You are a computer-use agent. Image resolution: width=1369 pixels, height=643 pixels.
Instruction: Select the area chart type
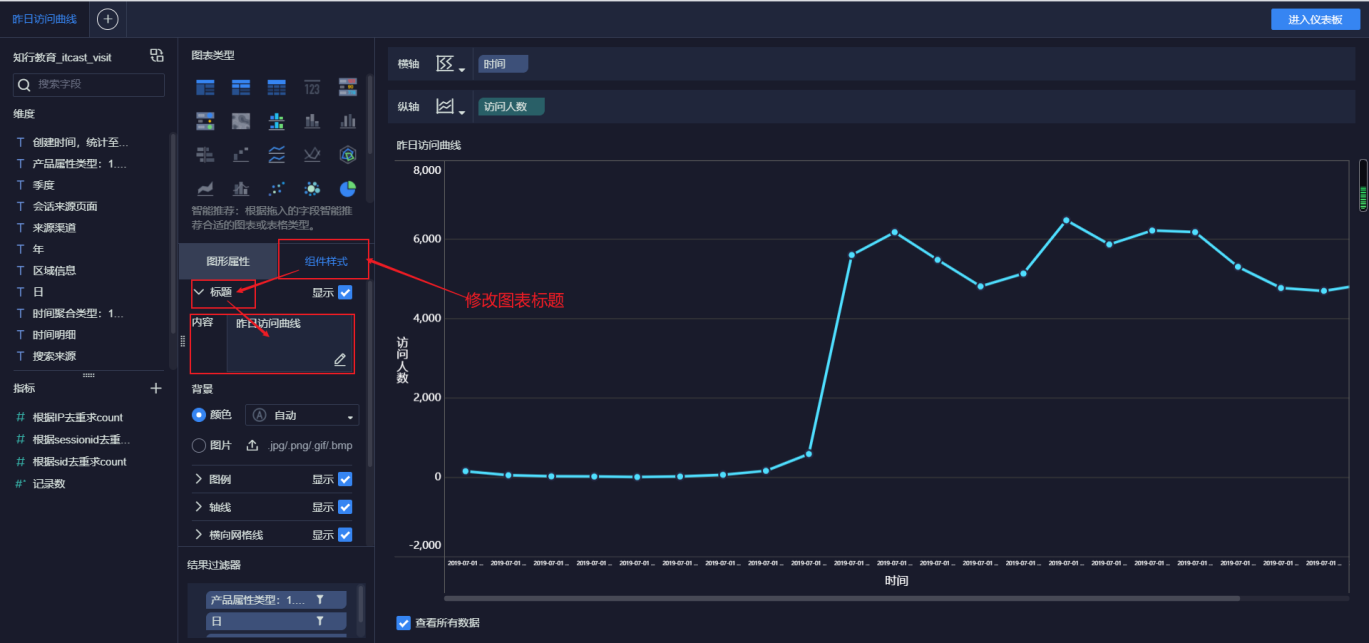tap(205, 188)
